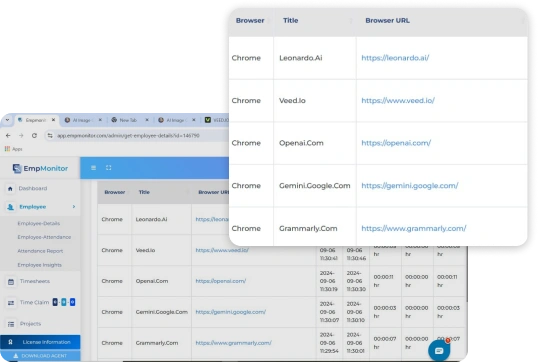Open www.veed.io link in enlarged overlay
538x362 pixels.
click(x=398, y=101)
